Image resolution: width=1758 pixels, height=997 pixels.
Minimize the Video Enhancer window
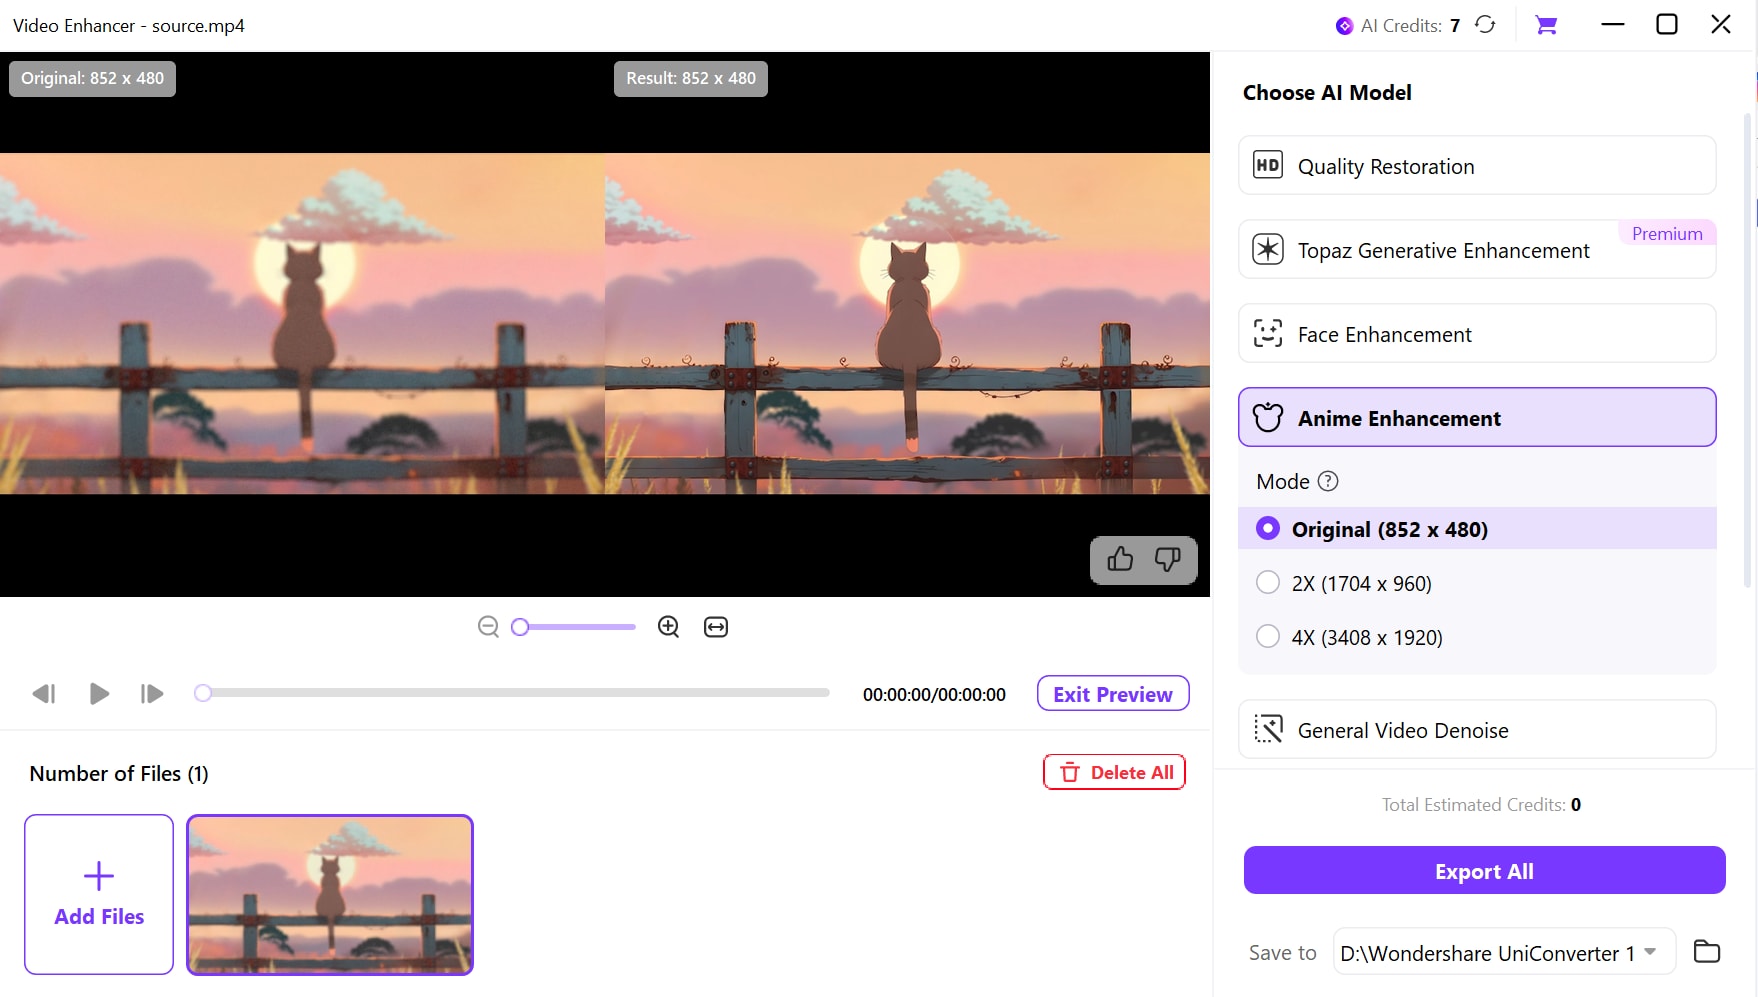[x=1613, y=24]
